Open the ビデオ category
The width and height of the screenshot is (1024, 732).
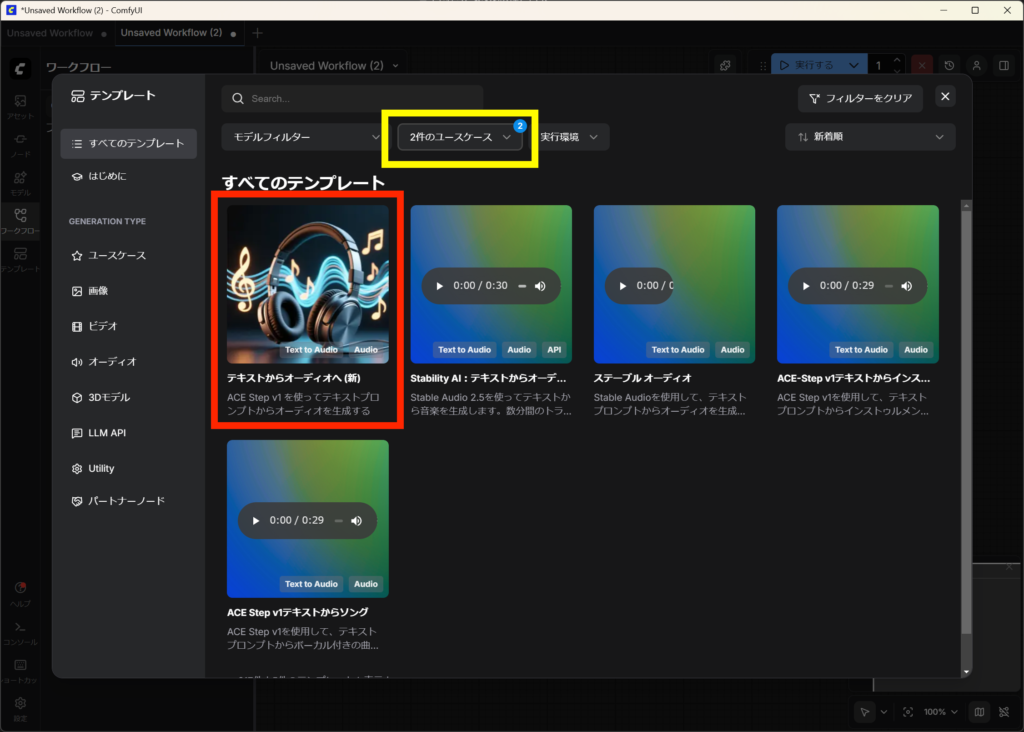(104, 326)
